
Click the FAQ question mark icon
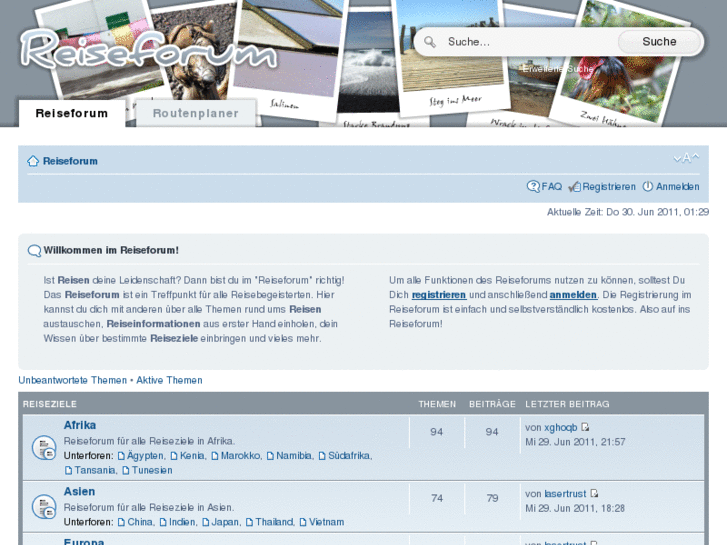click(533, 186)
